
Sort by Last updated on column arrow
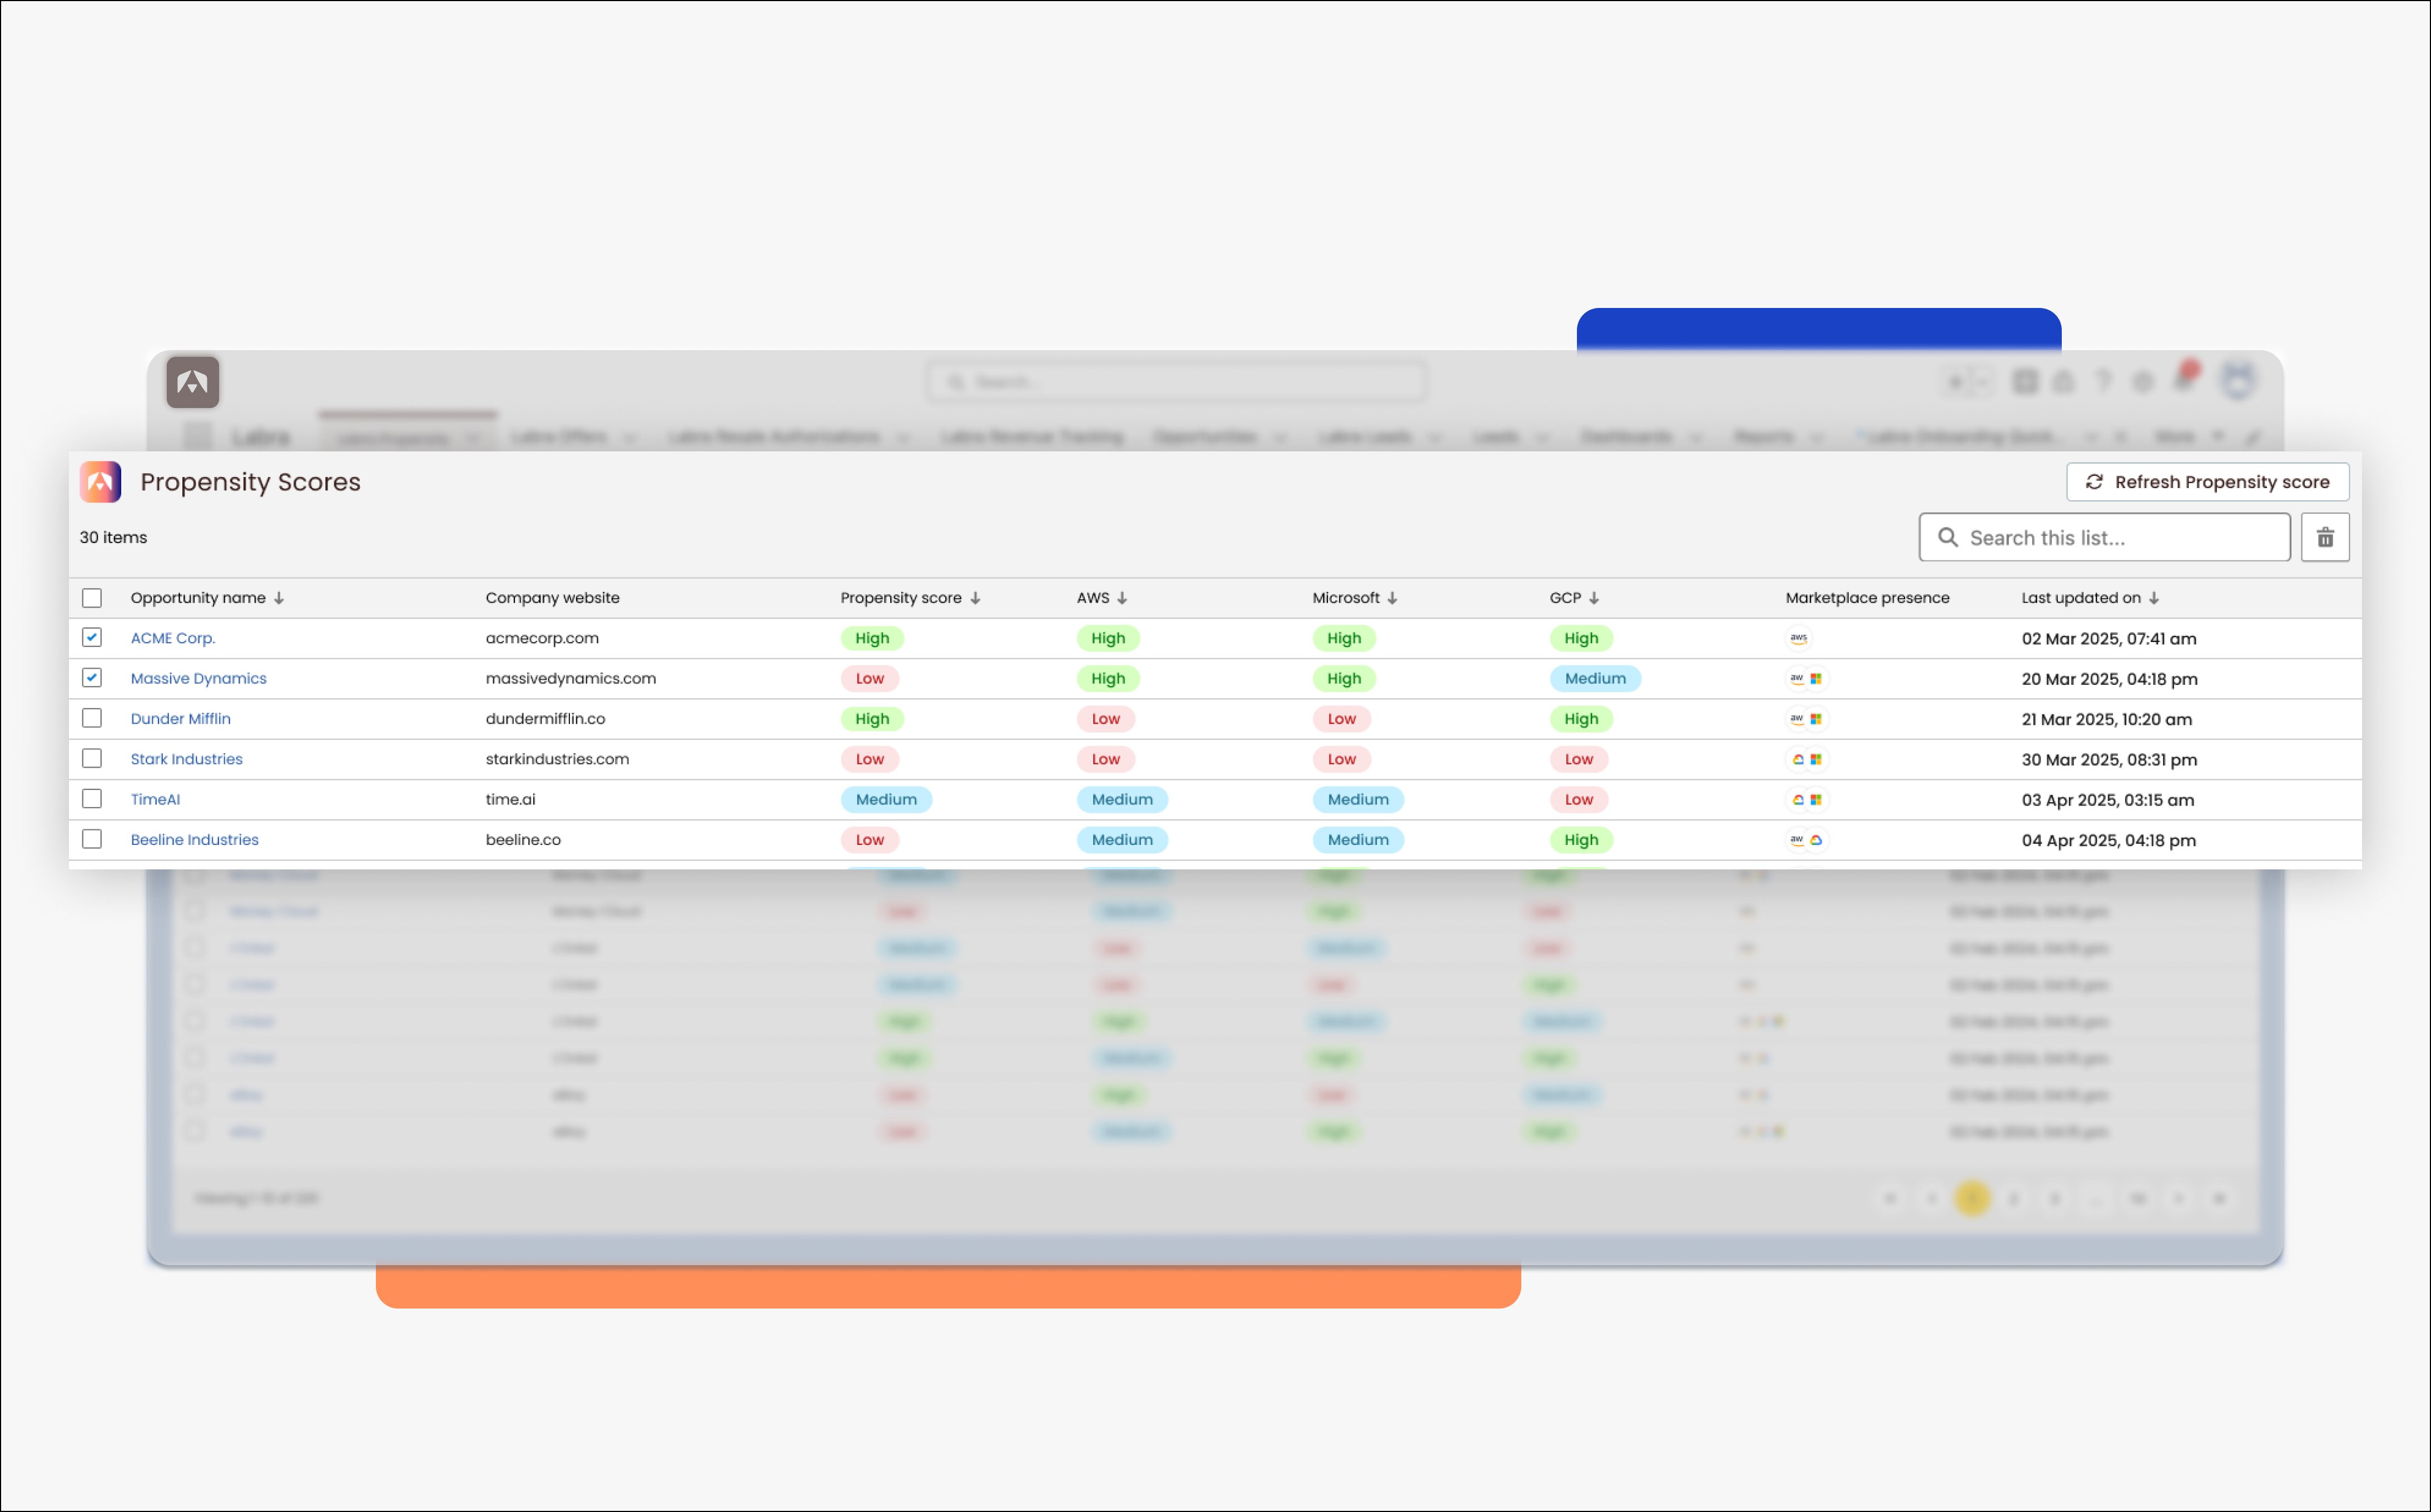point(2154,598)
